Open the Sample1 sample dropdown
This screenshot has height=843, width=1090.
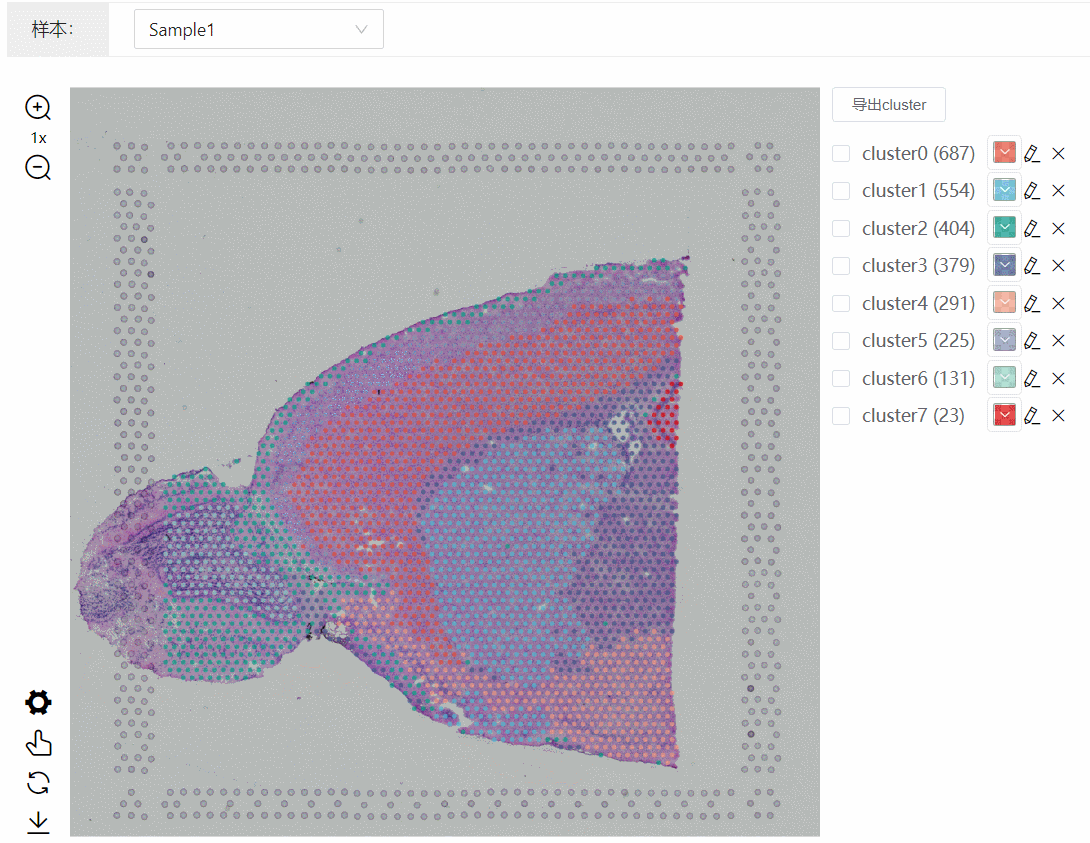coord(258,30)
